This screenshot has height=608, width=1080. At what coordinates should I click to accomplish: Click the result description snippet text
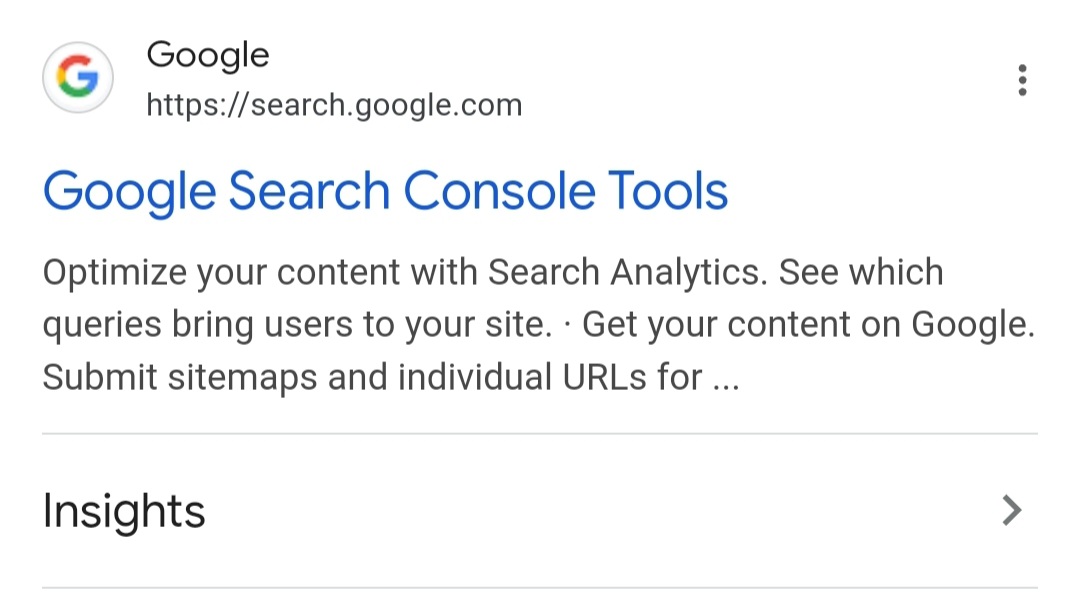click(539, 324)
